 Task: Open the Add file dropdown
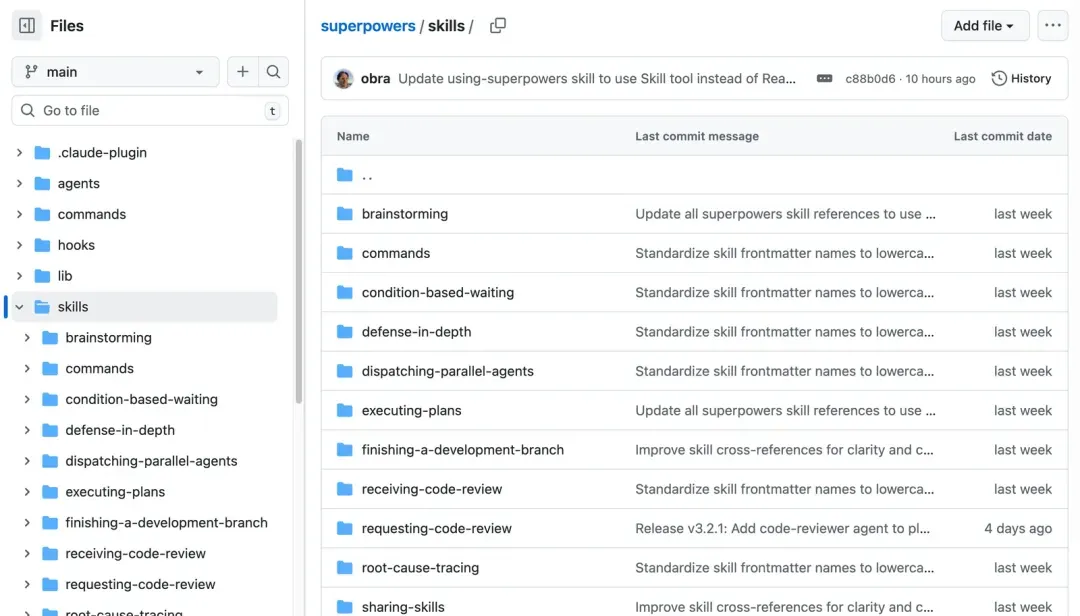point(984,26)
